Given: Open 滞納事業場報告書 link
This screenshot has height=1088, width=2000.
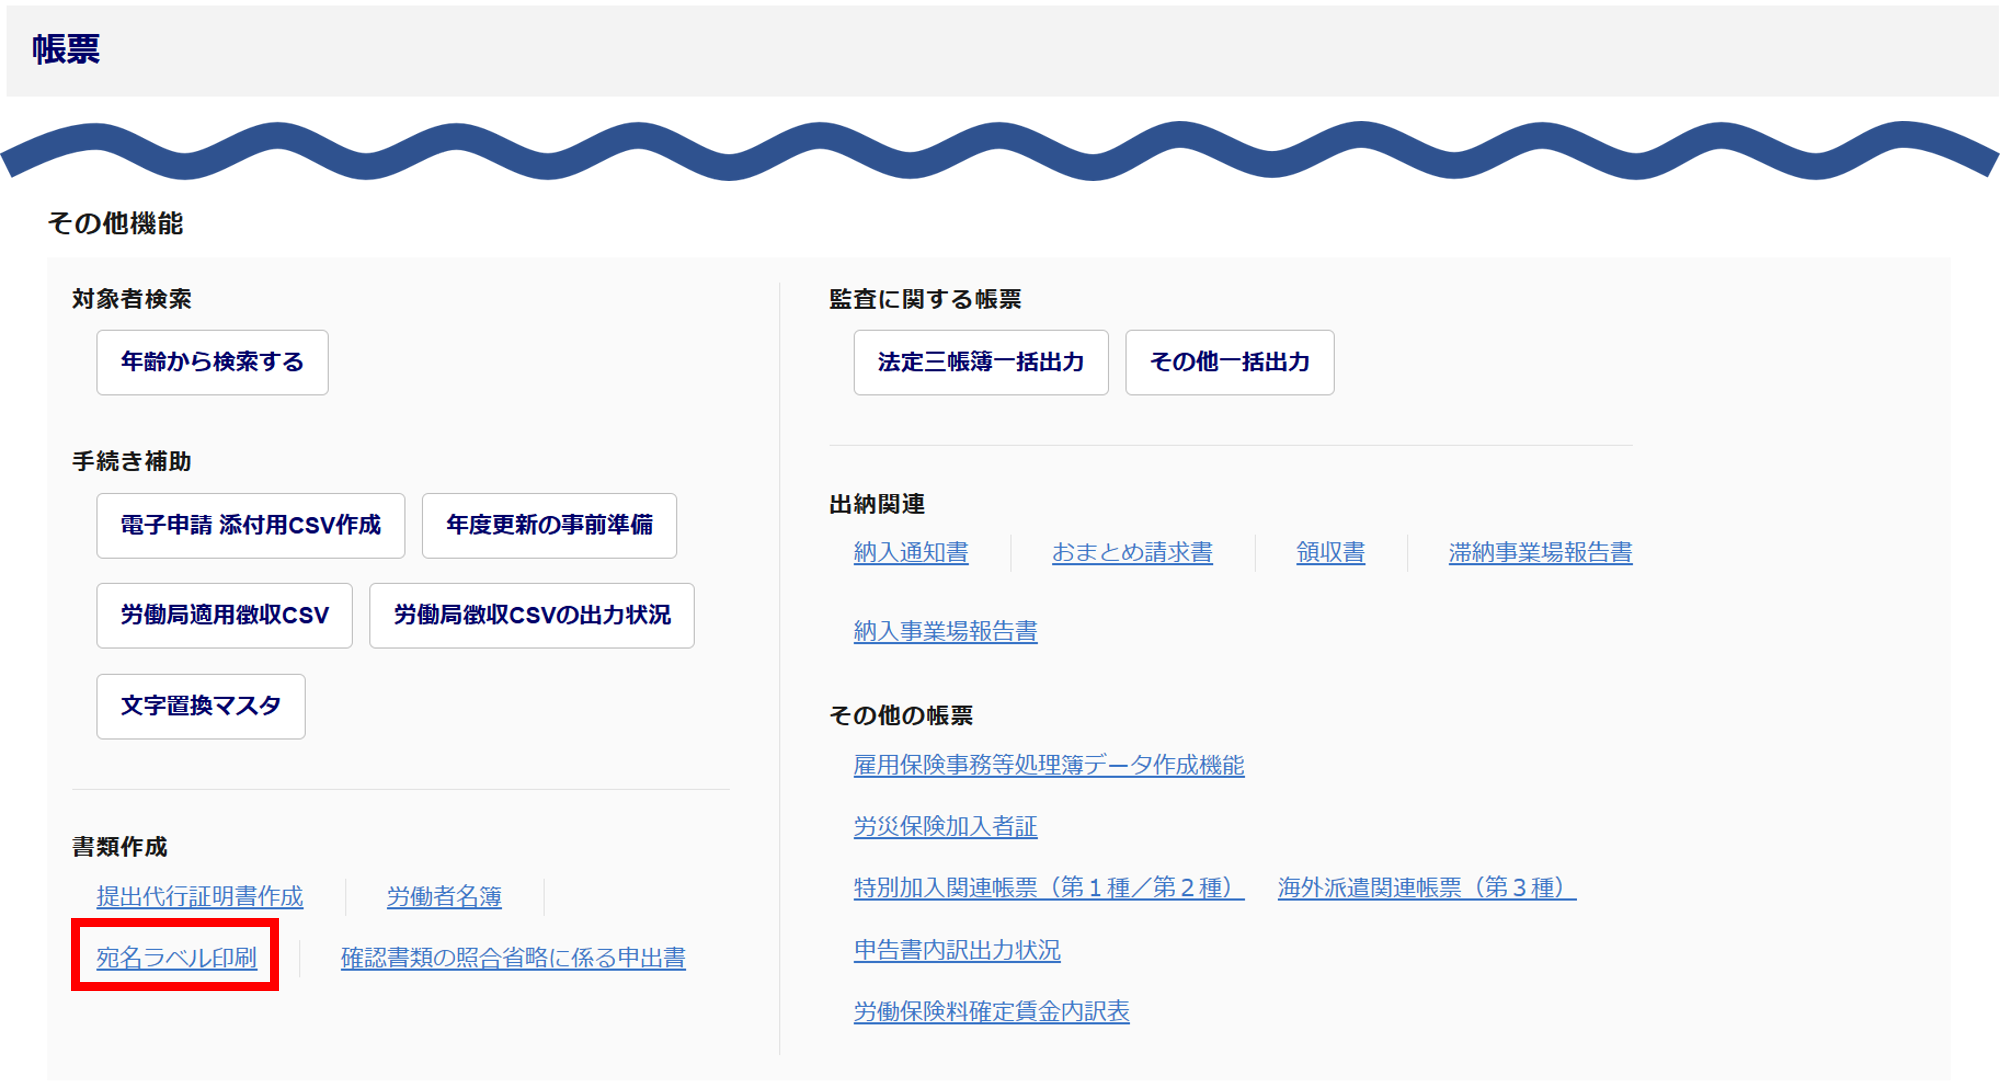Looking at the screenshot, I should click(1540, 552).
